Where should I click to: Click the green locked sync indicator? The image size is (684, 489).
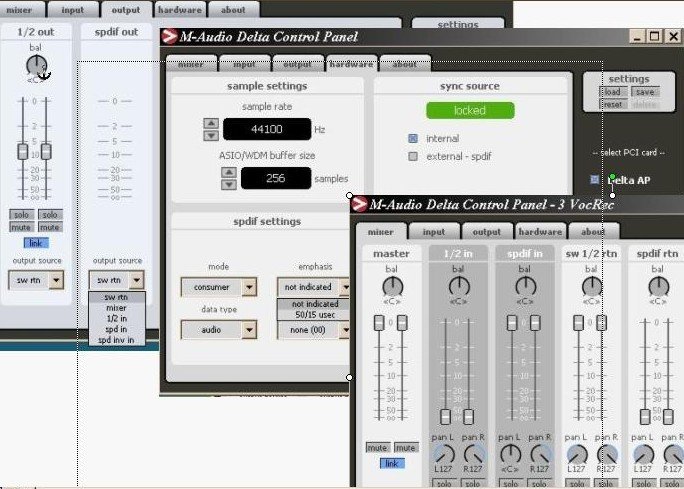470,110
